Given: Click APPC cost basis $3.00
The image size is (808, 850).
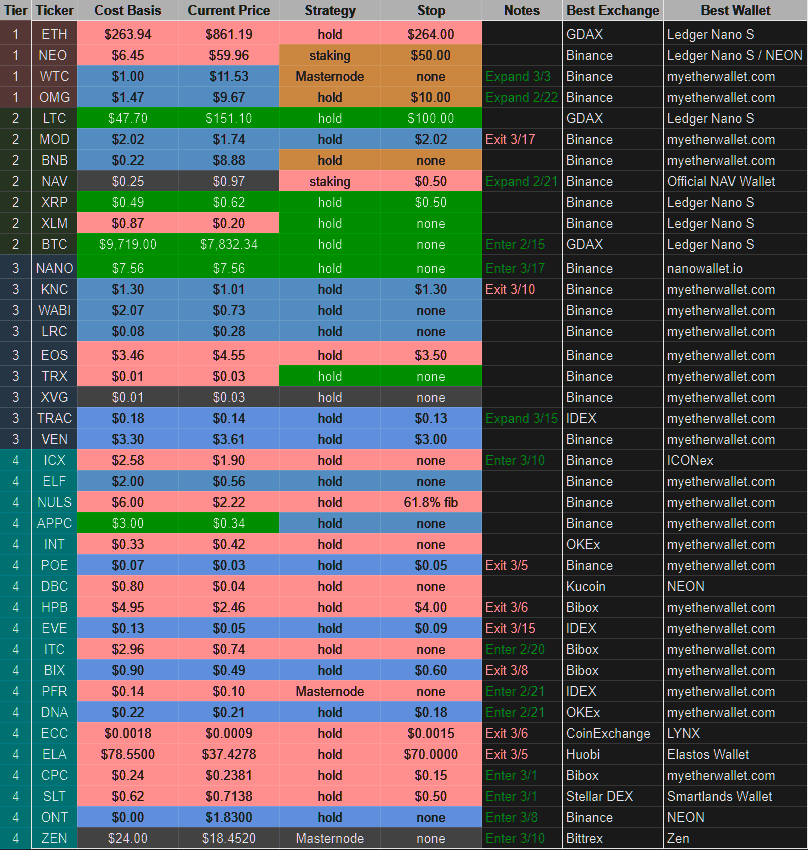Looking at the screenshot, I should pos(127,523).
